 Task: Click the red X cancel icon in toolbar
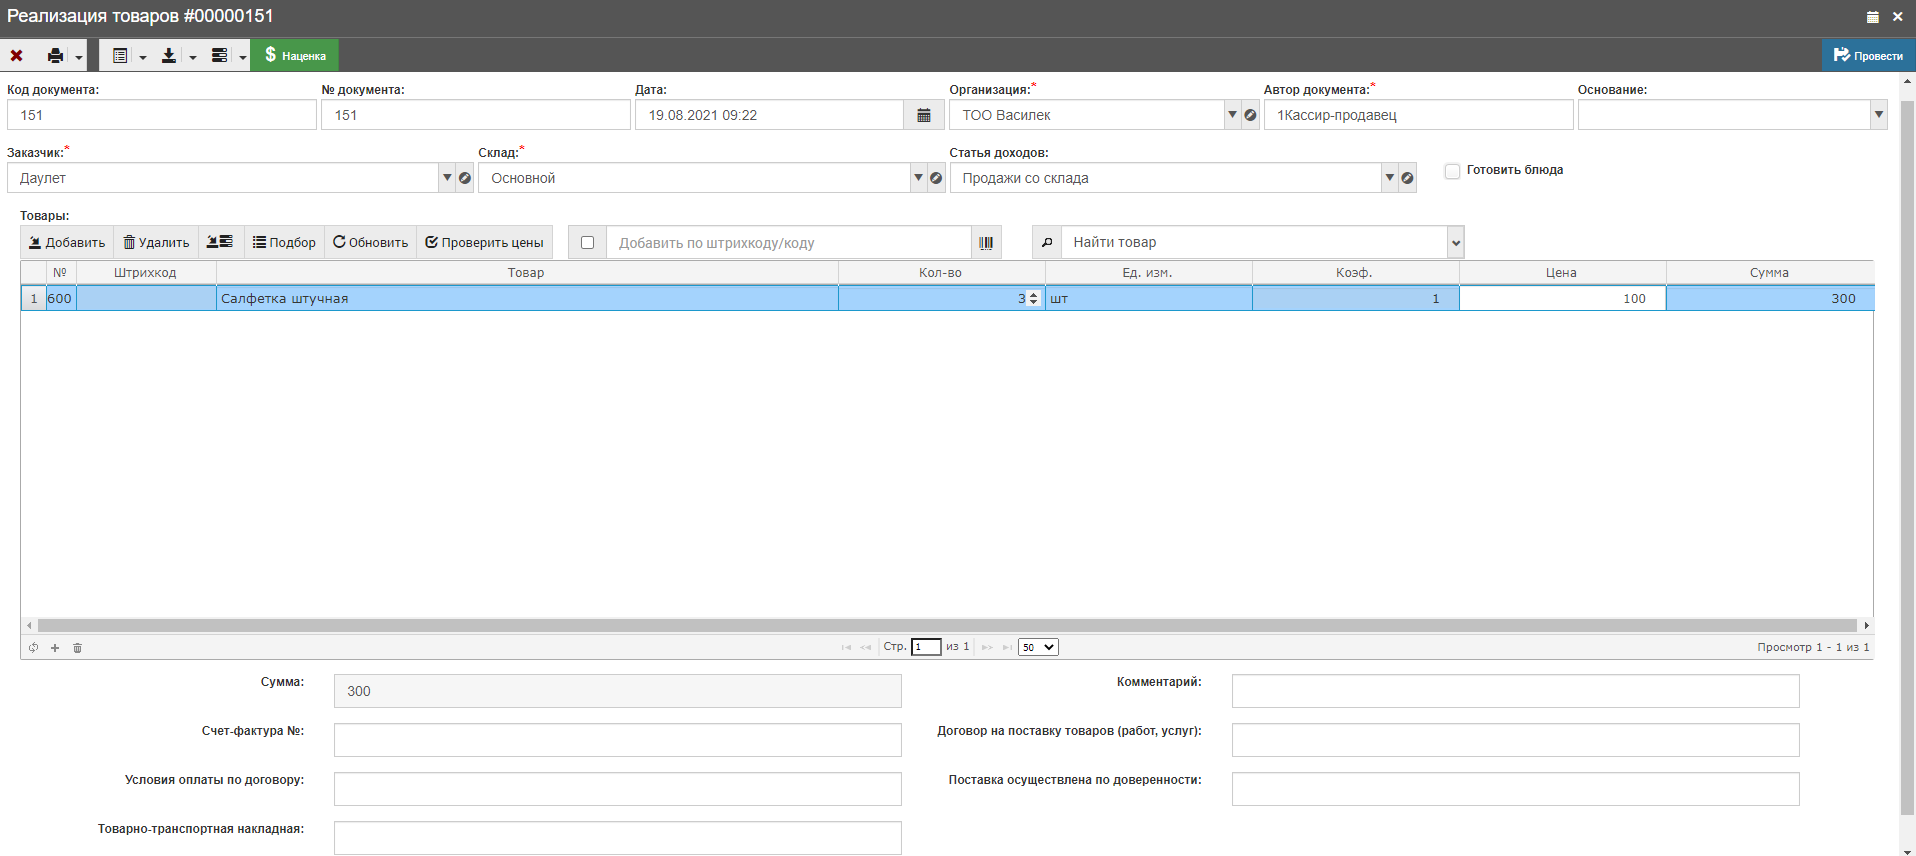17,56
